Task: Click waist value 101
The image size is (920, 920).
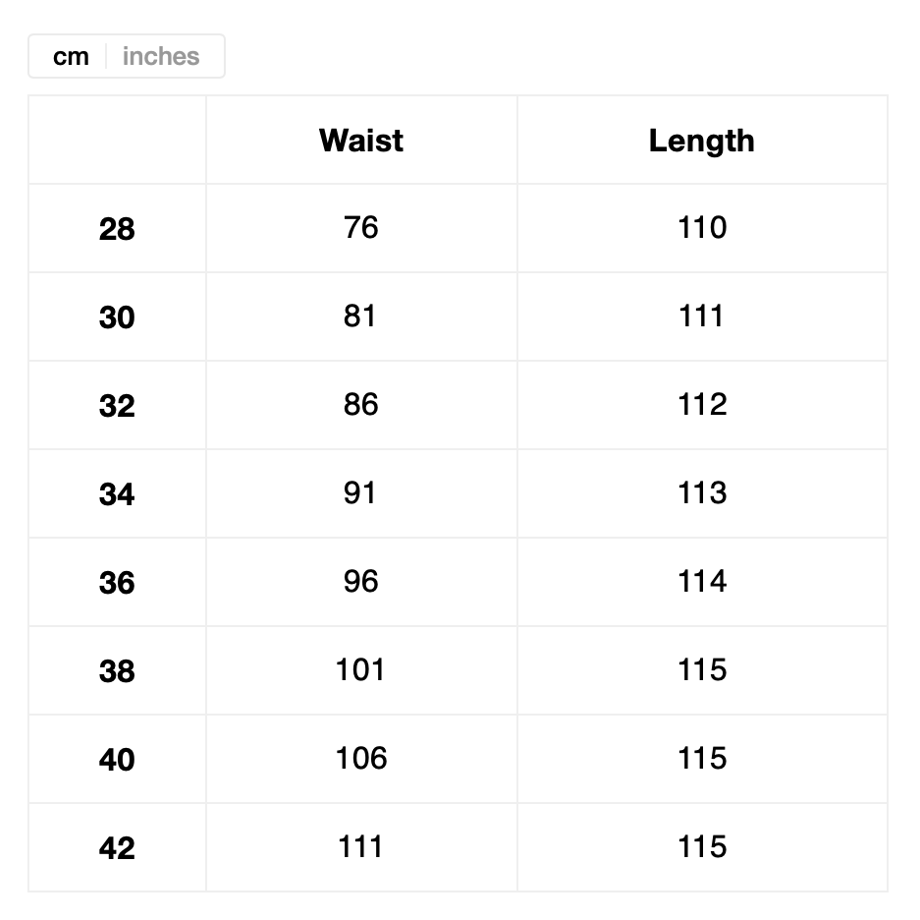Action: pyautogui.click(x=360, y=669)
